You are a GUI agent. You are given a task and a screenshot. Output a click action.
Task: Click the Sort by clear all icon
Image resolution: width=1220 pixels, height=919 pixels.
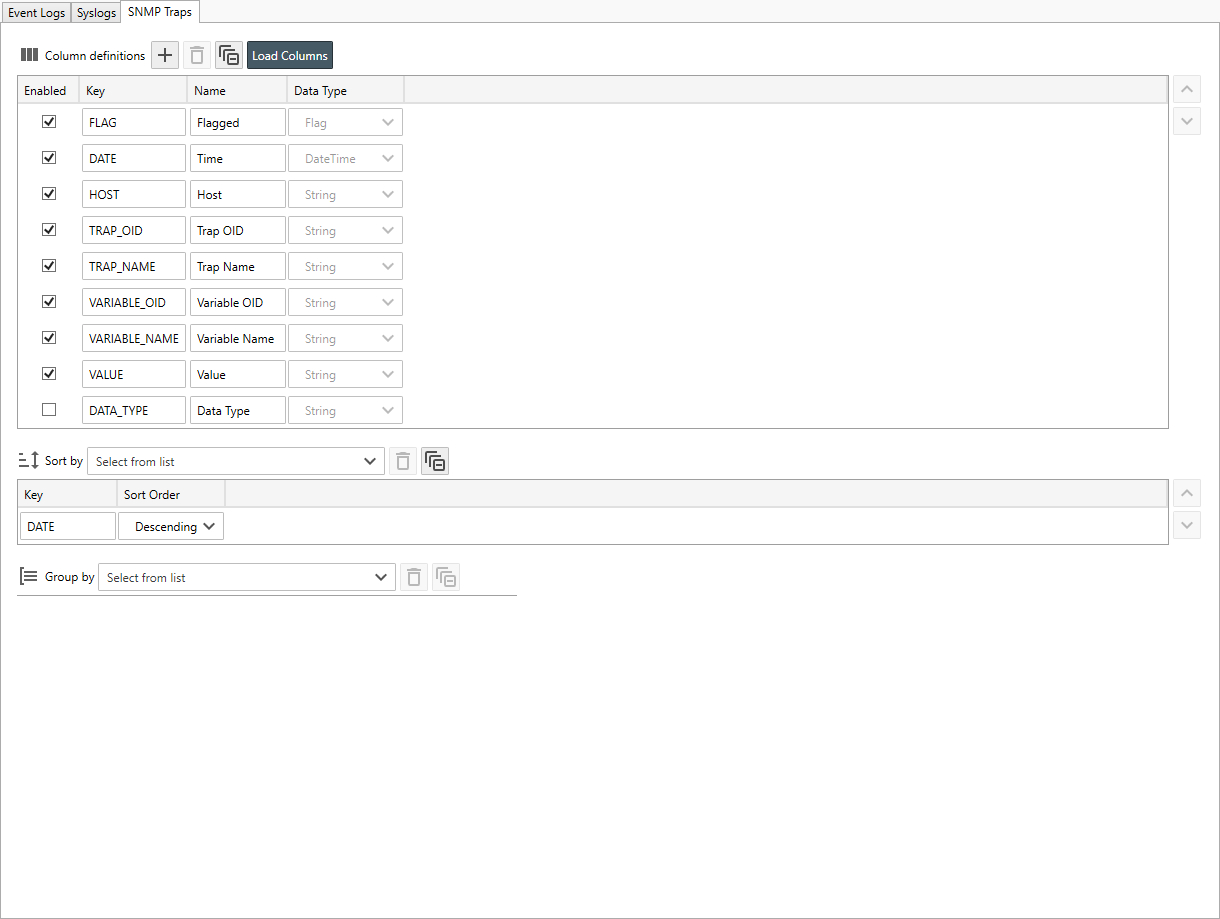click(435, 461)
